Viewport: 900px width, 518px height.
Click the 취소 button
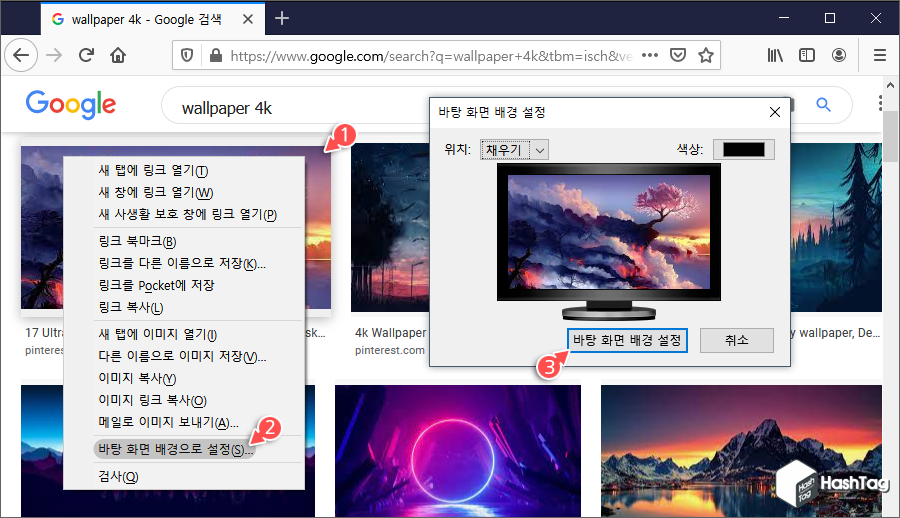click(x=736, y=341)
